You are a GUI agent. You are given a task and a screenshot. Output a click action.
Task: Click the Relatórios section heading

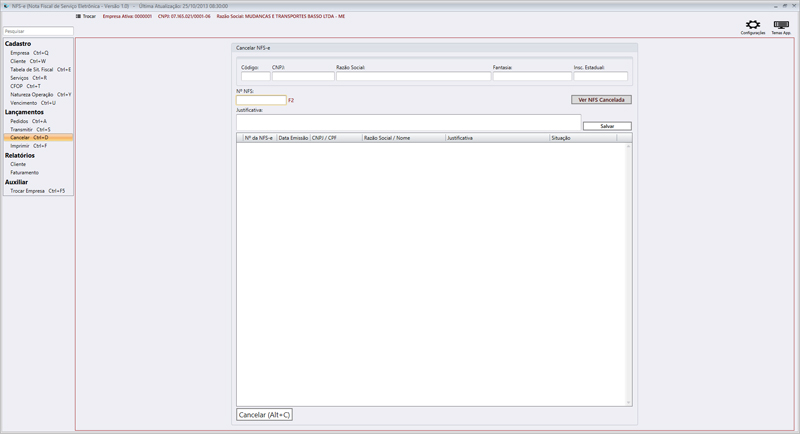click(20, 156)
